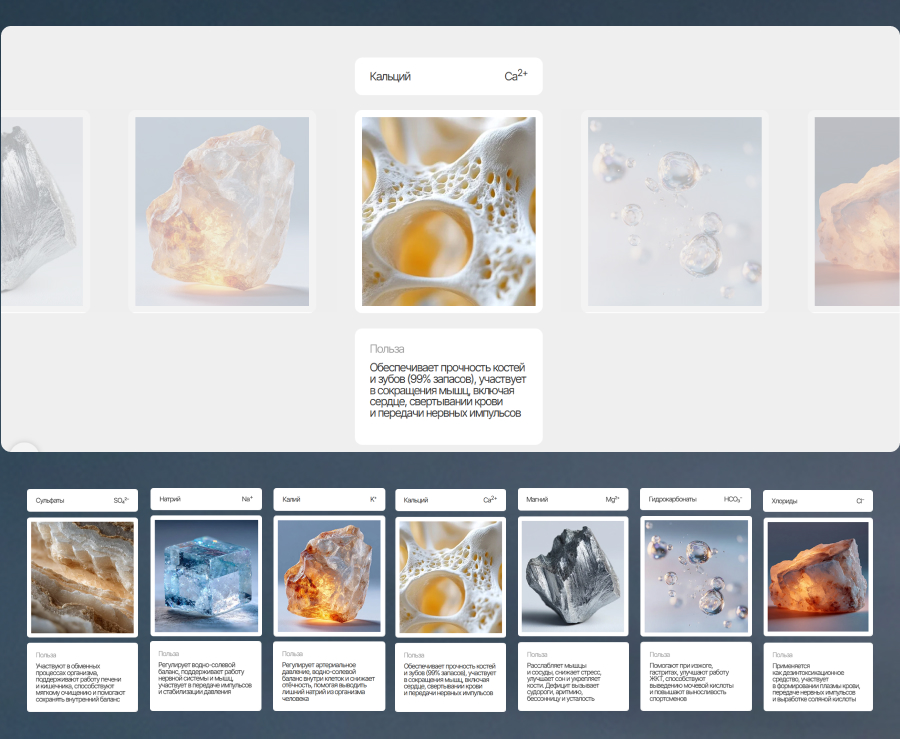Screen dimensions: 900x739
Task: Click the blue ice cube image under Натрий
Action: coord(205,576)
